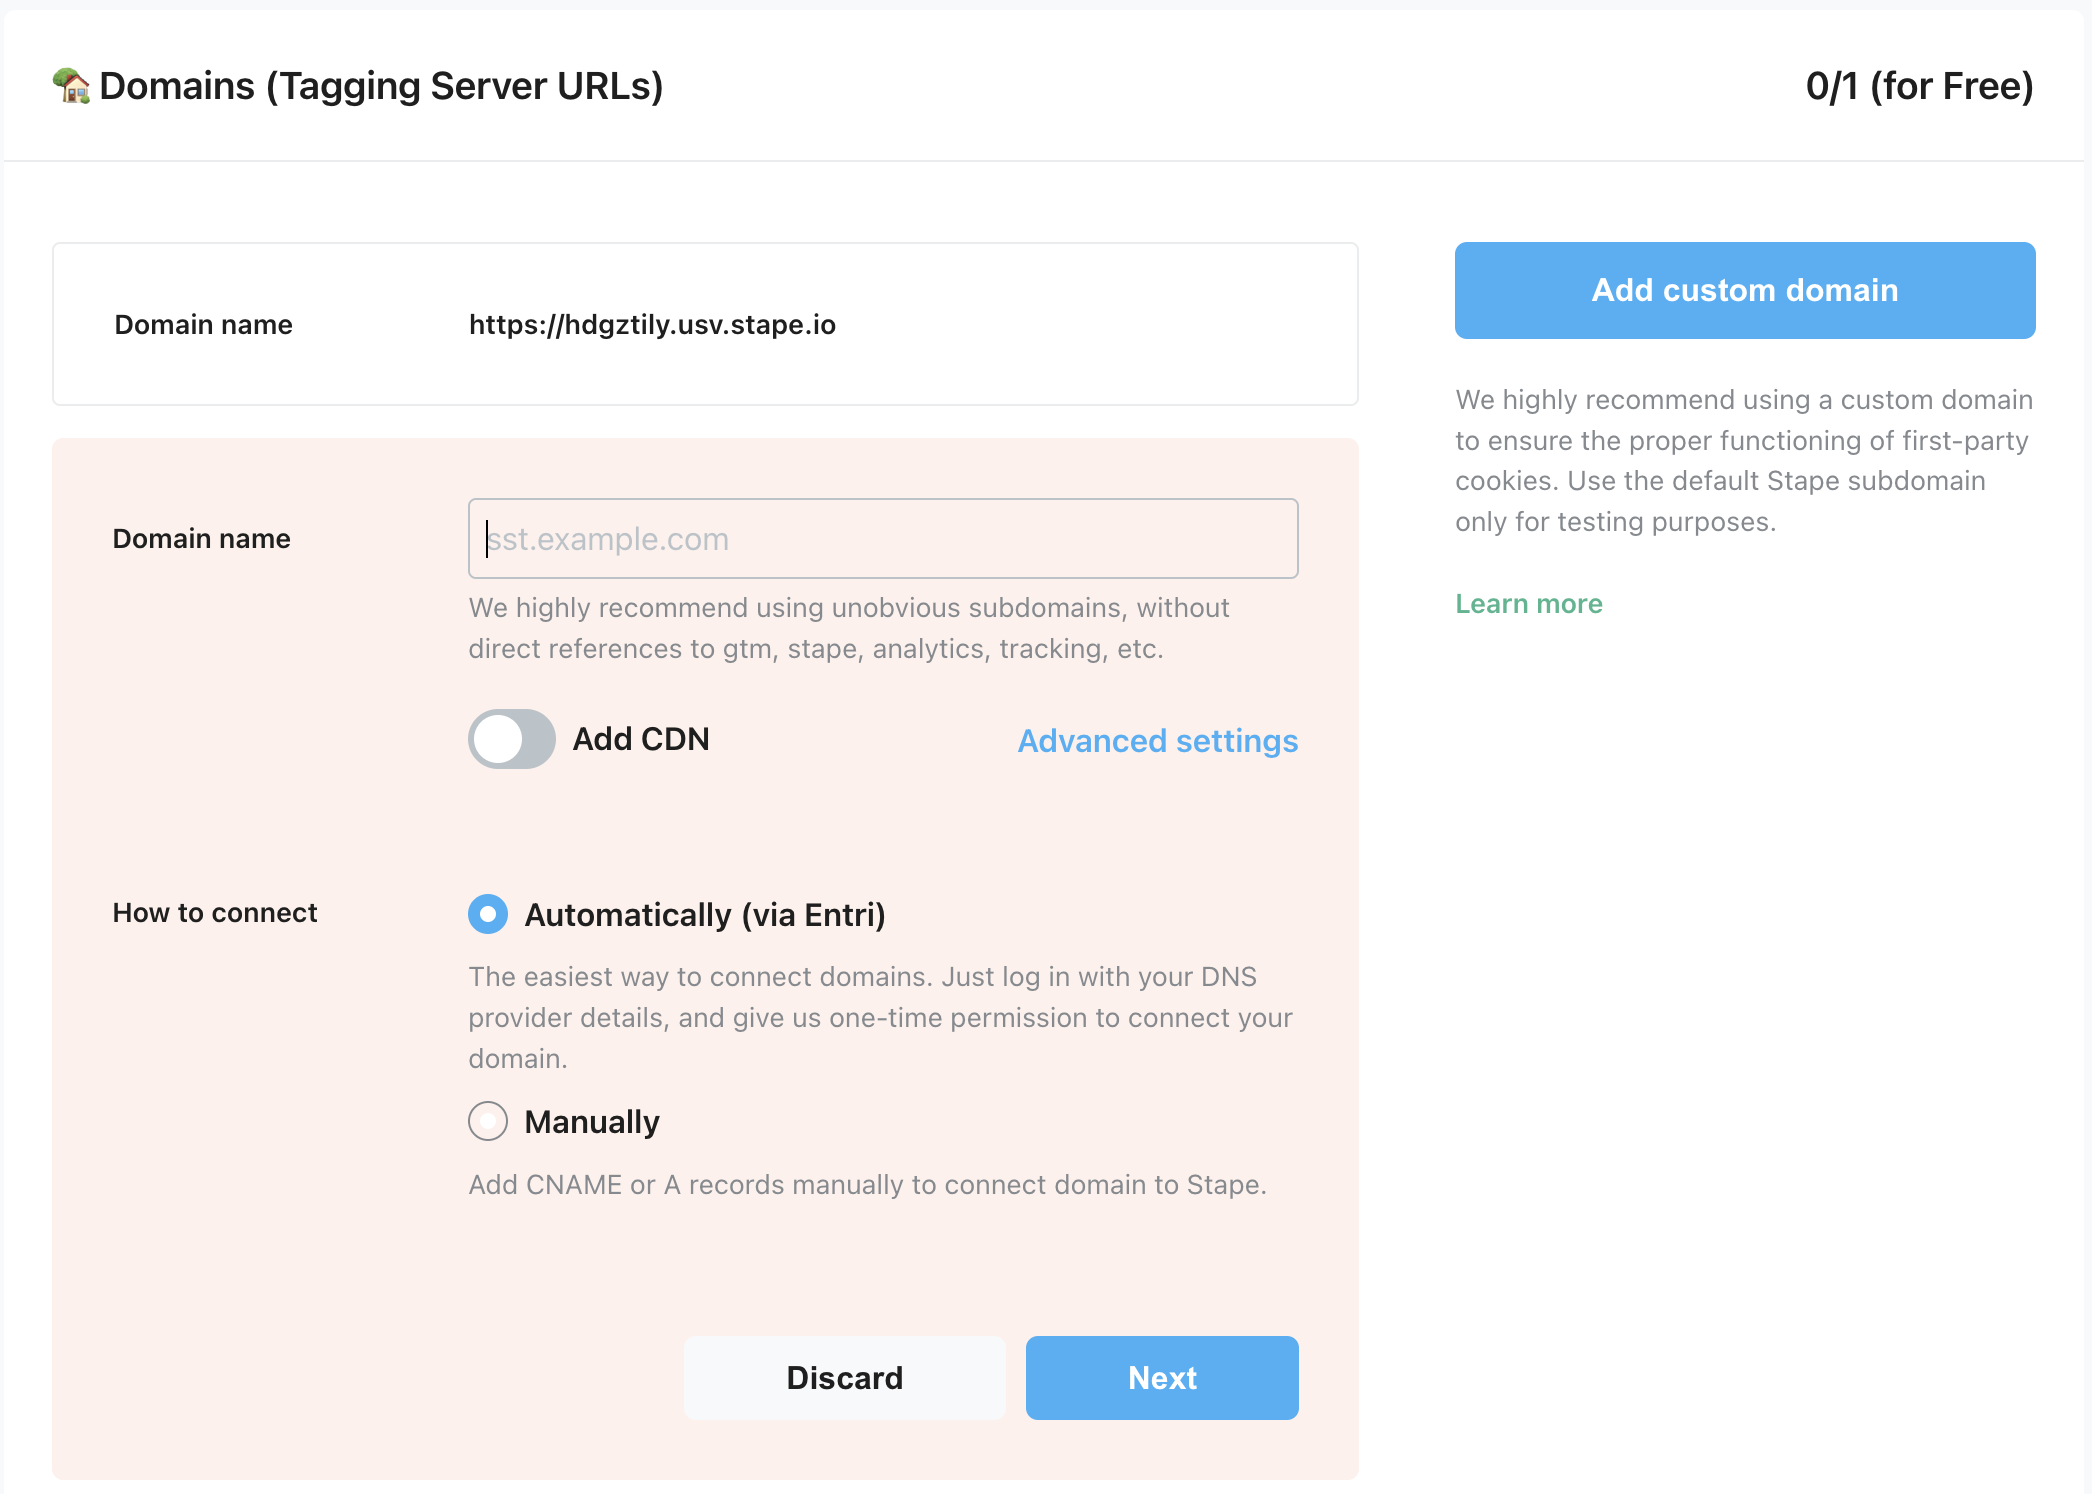This screenshot has height=1494, width=2092.
Task: Focus the sst.example.com domain name field
Action: [x=883, y=539]
